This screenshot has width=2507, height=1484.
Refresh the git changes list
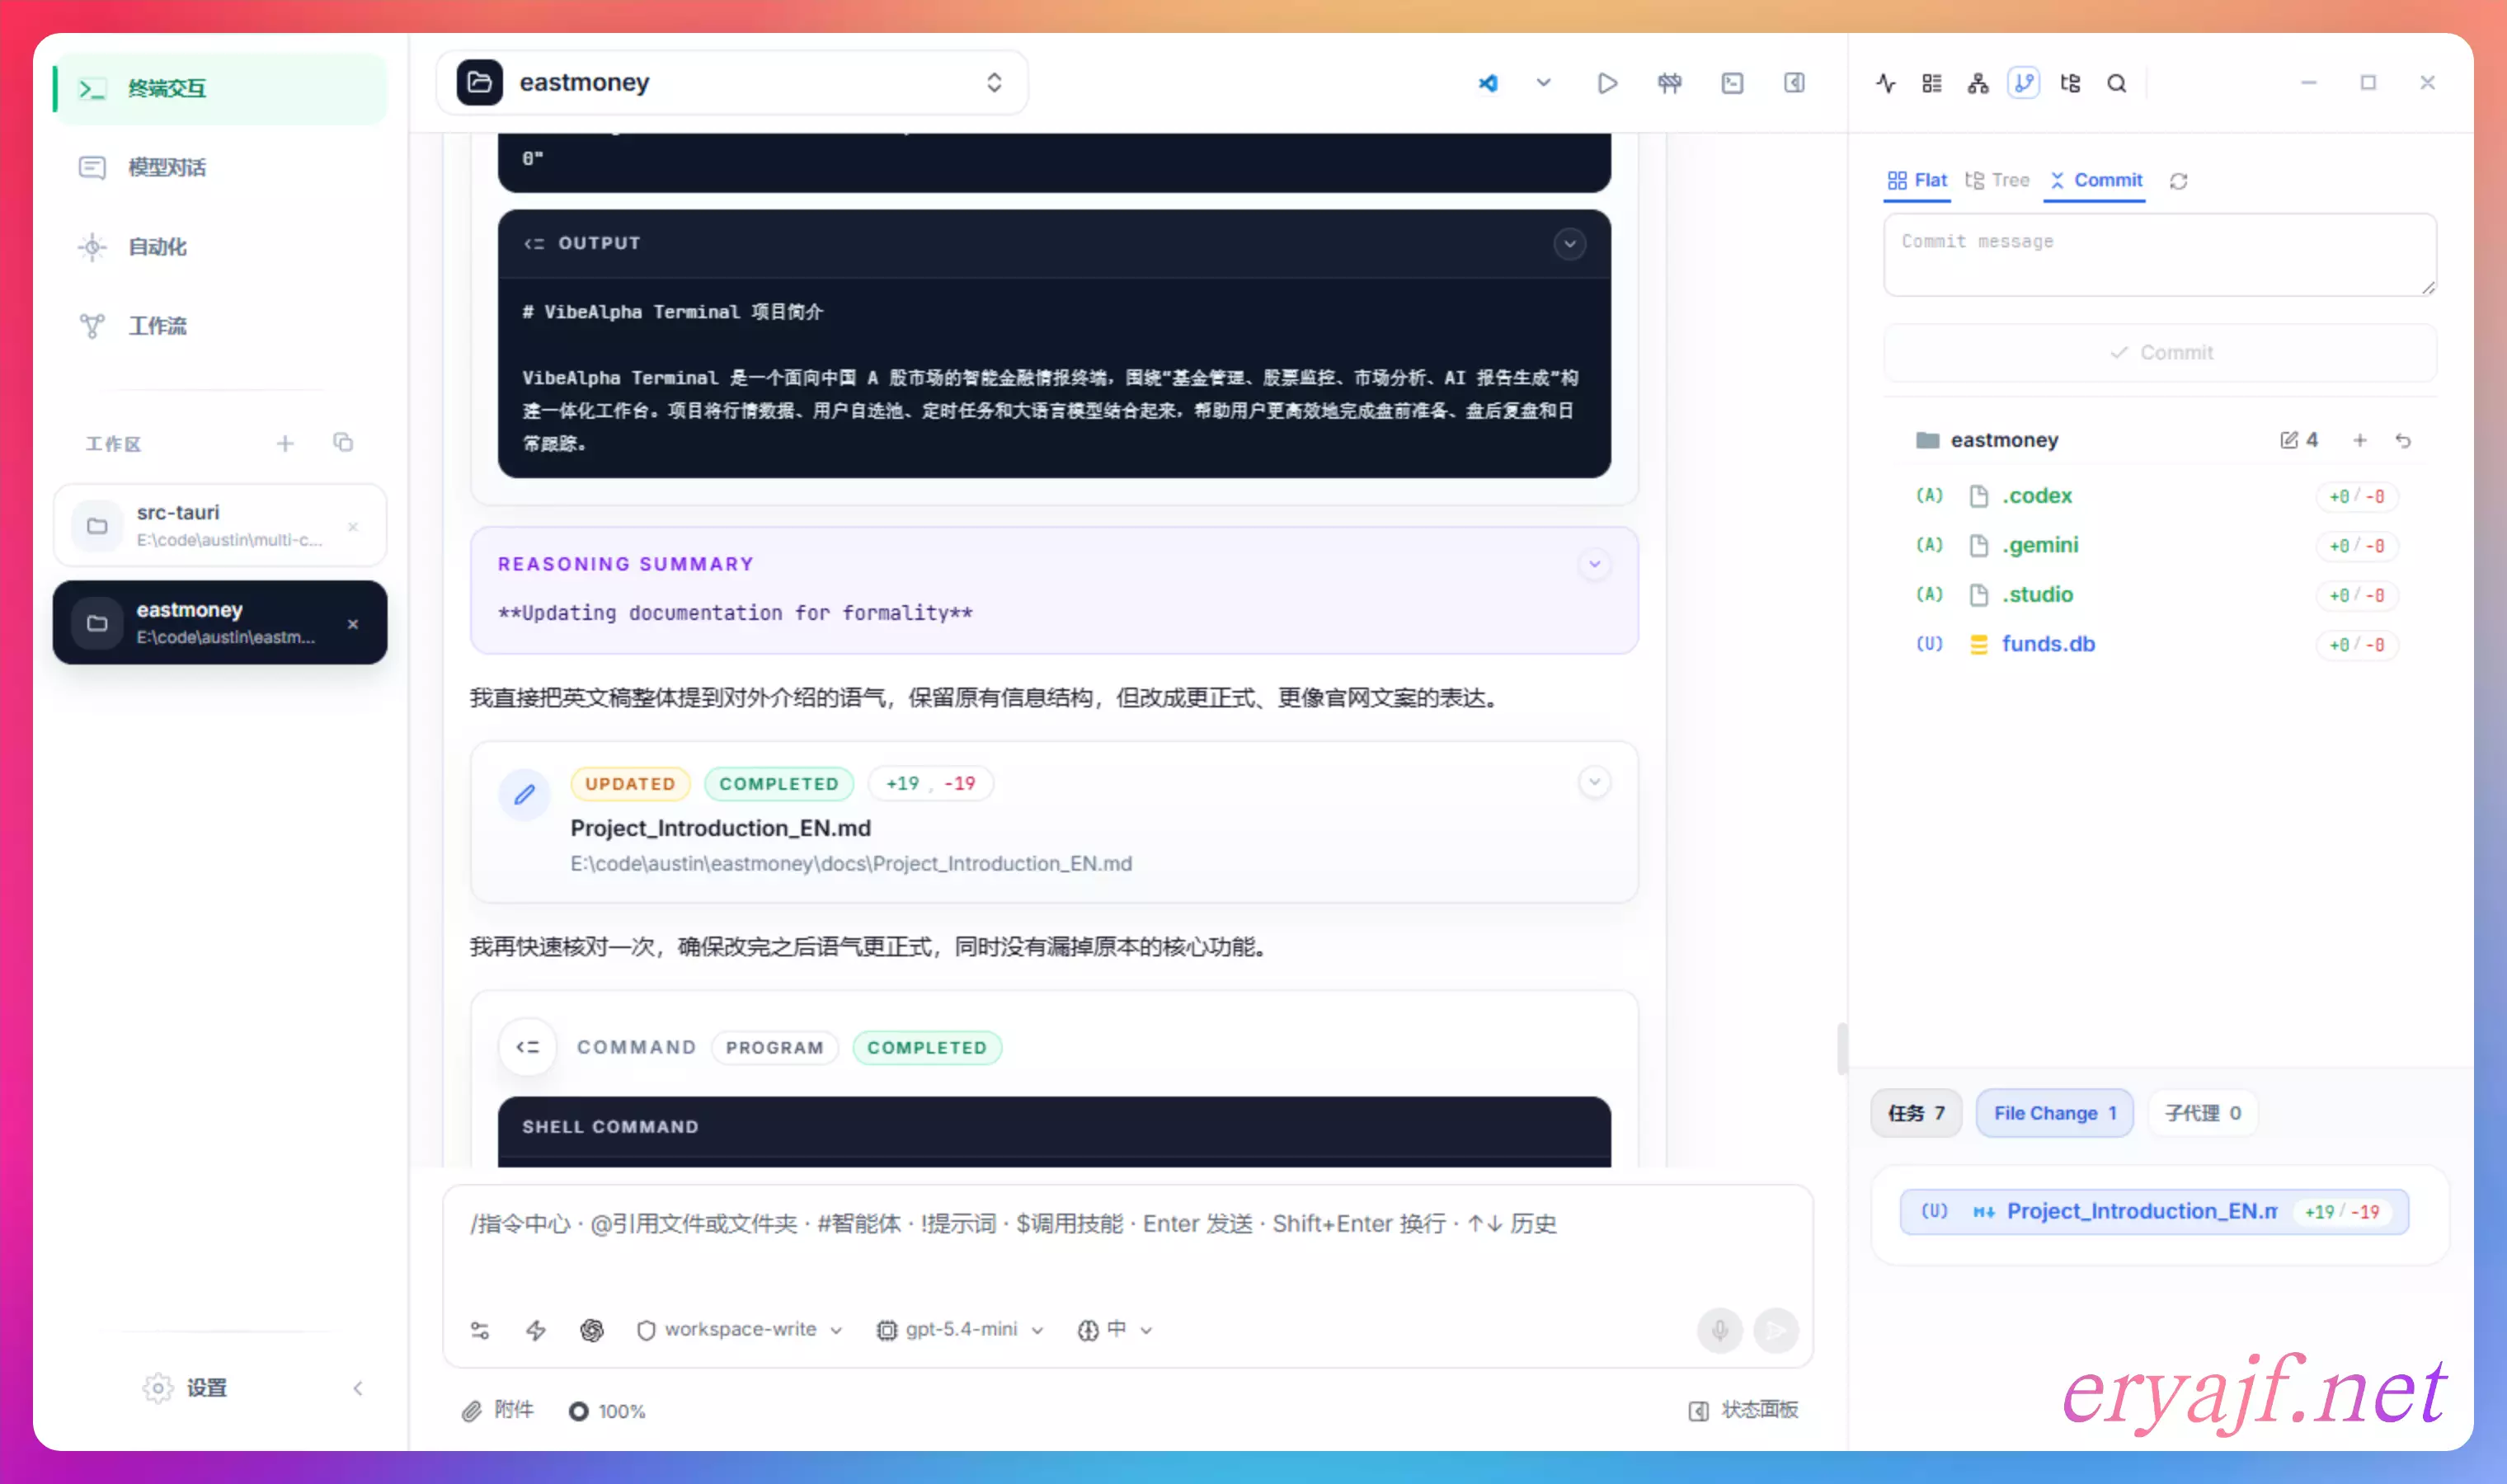(2179, 181)
